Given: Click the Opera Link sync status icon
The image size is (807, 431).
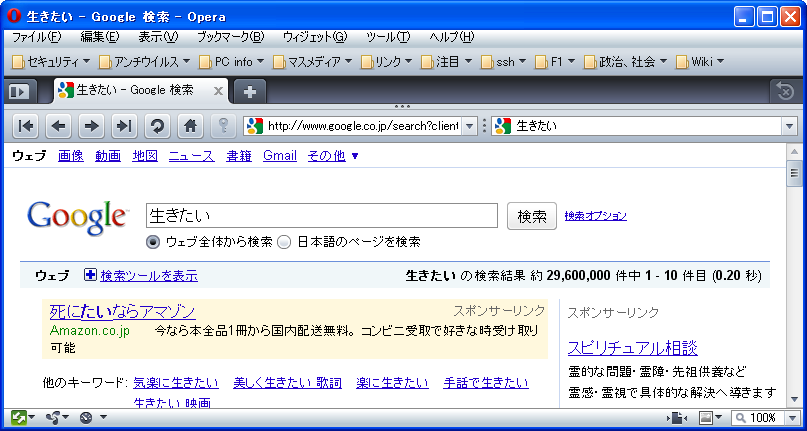Looking at the screenshot, I should coord(19,417).
